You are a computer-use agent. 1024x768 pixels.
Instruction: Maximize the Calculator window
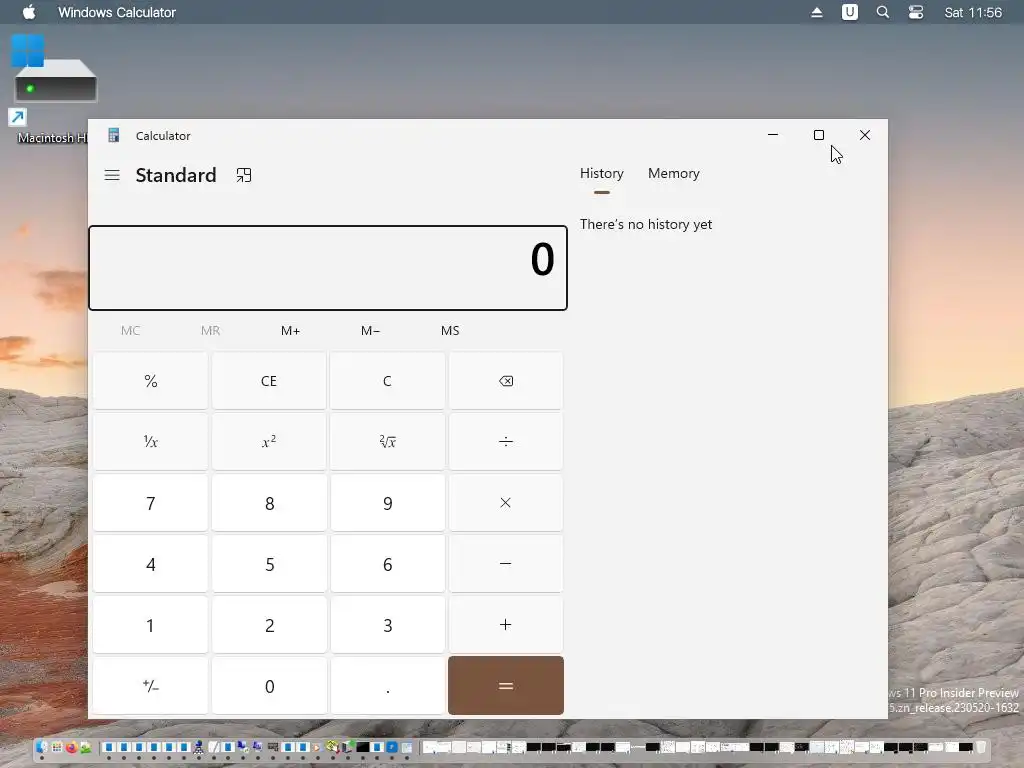click(818, 135)
